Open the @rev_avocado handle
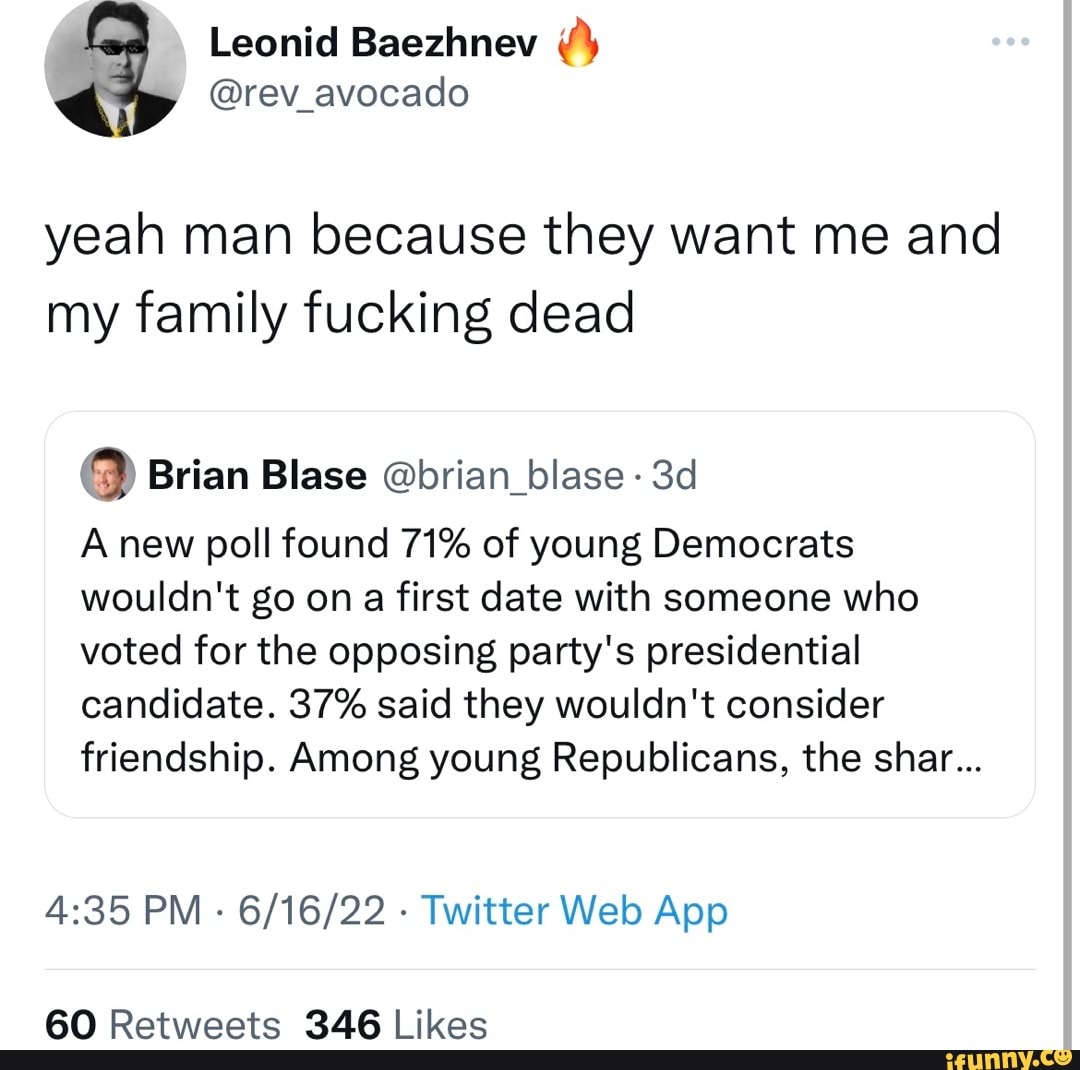Viewport: 1080px width, 1070px height. click(x=337, y=92)
